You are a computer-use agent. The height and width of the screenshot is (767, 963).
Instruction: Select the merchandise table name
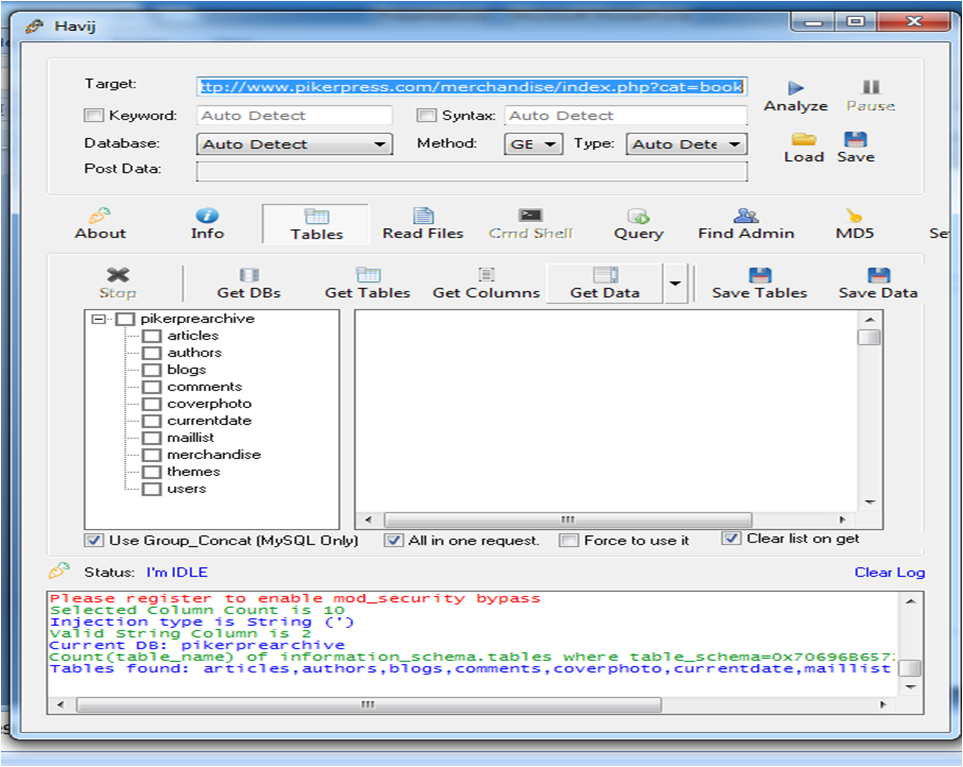click(214, 454)
